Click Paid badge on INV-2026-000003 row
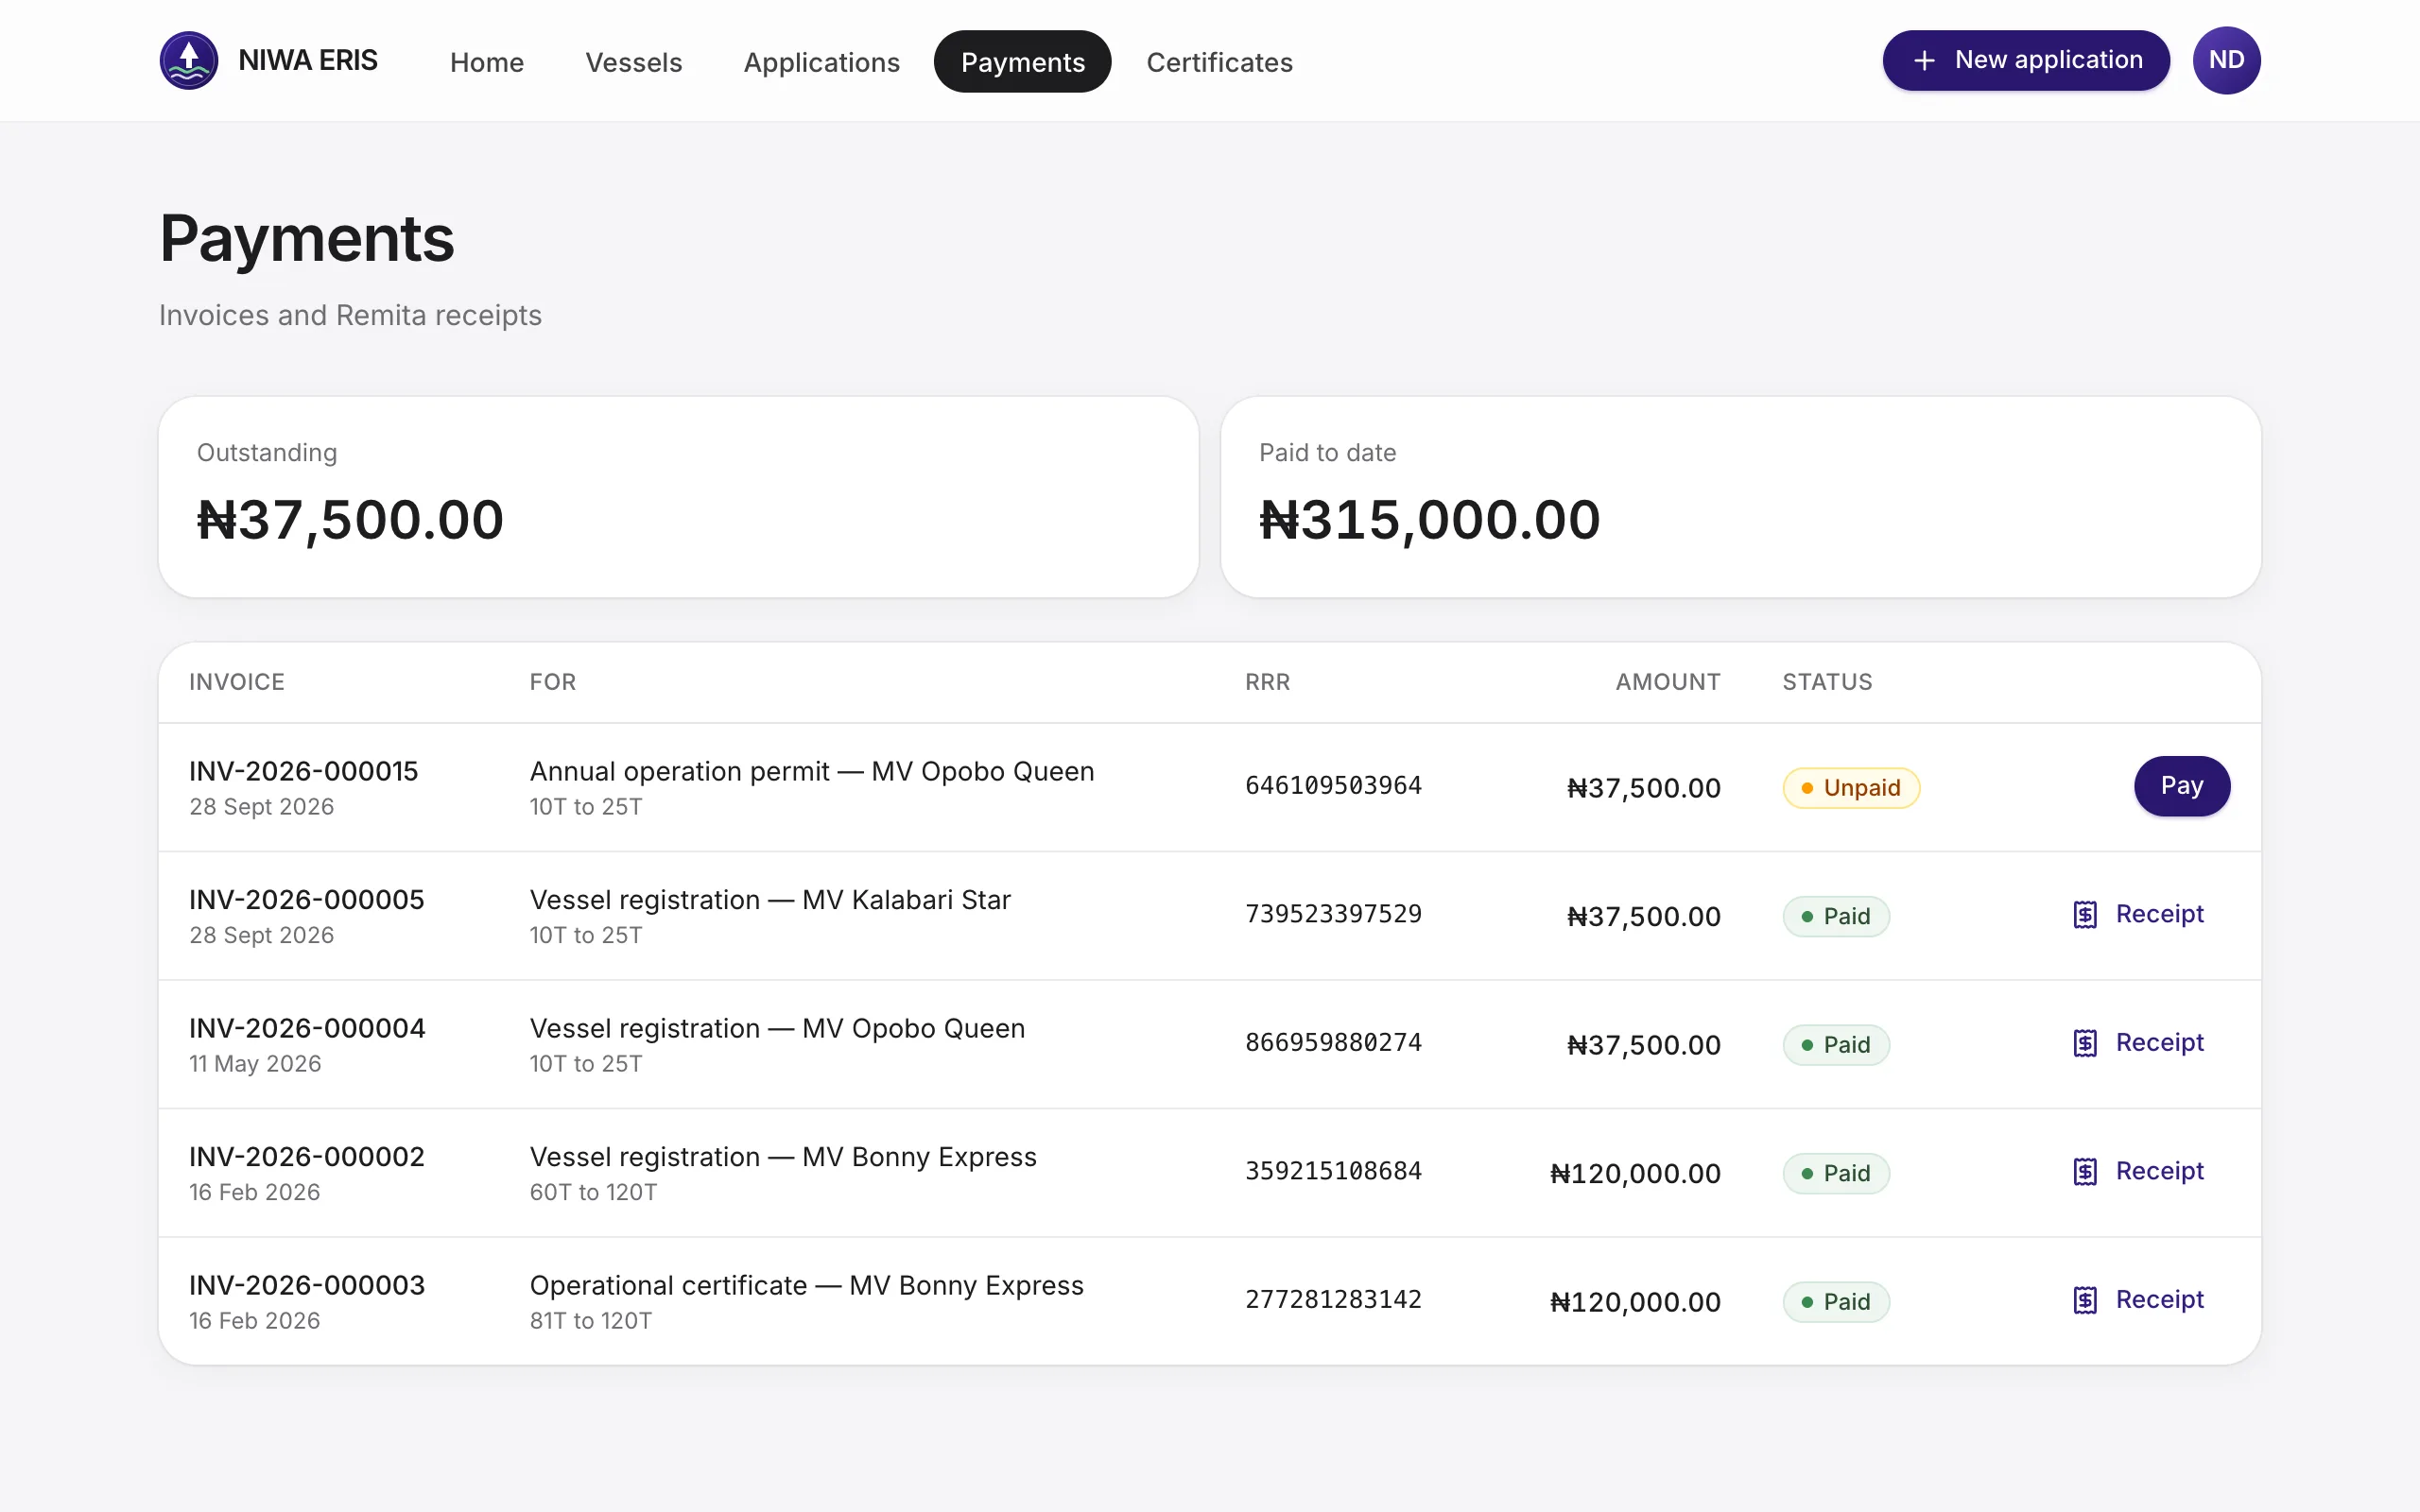 pyautogui.click(x=1836, y=1302)
